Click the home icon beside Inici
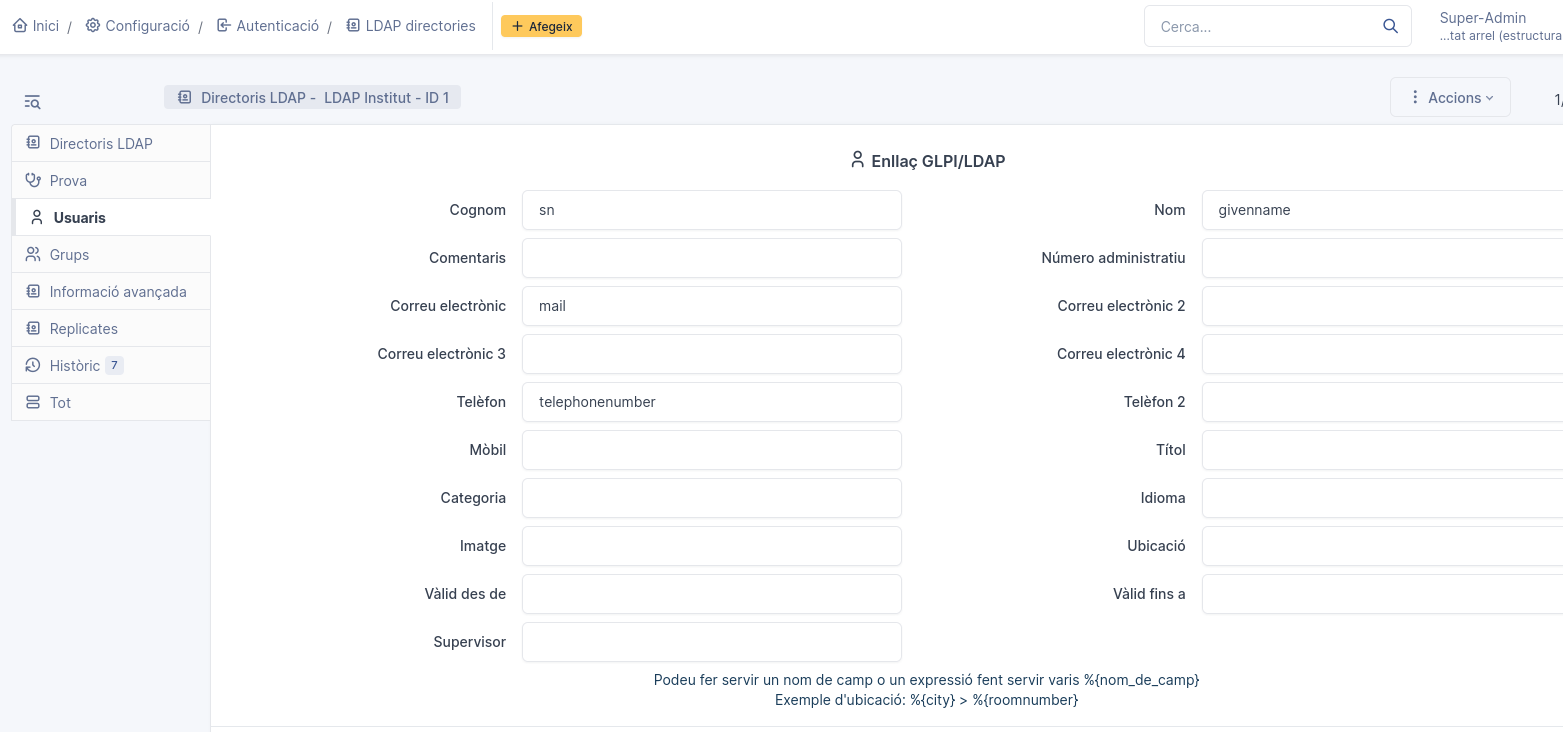The height and width of the screenshot is (732, 1563). click(20, 26)
